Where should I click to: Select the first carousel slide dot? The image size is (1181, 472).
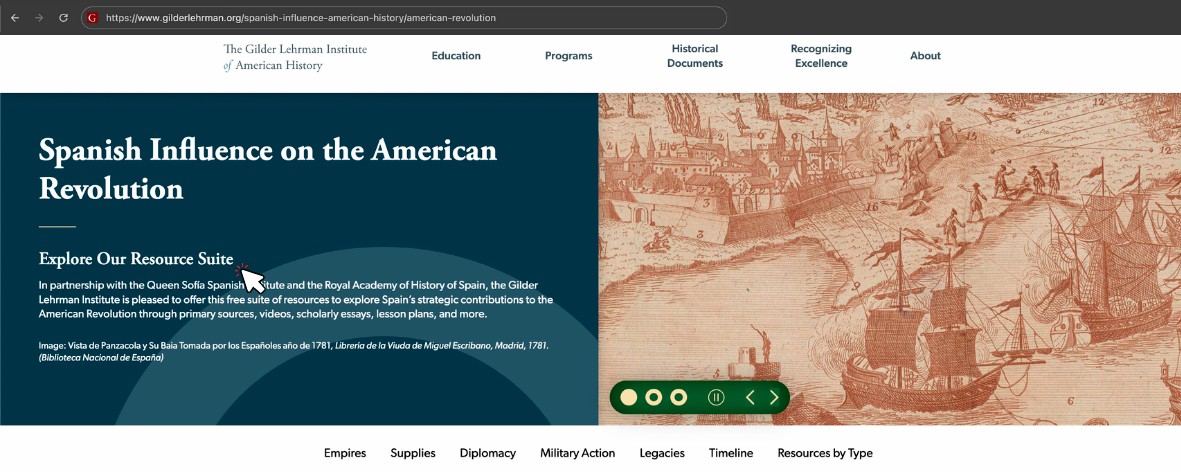(629, 397)
